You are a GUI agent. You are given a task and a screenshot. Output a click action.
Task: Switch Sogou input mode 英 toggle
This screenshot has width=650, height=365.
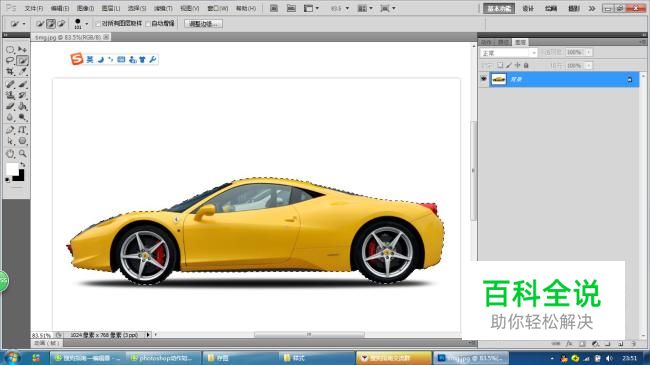[x=90, y=60]
